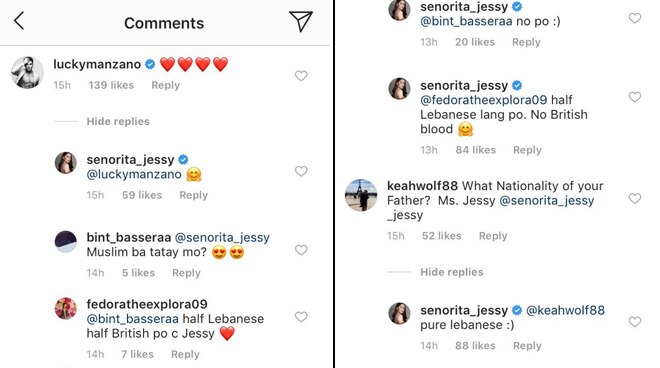
Task: Hide replies under keahwolf88's comment
Action: [452, 272]
